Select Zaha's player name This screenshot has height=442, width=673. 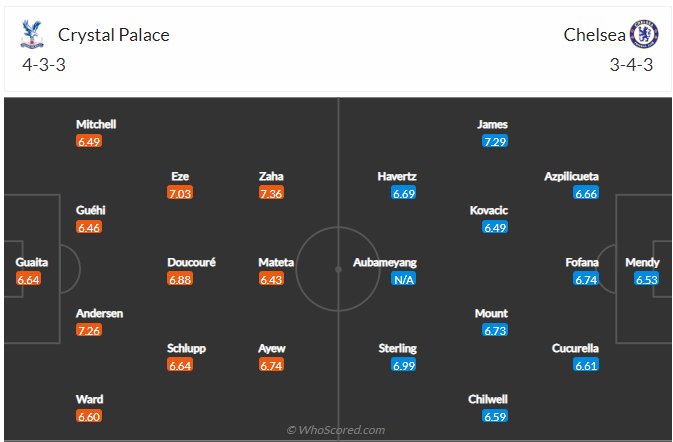(x=272, y=176)
